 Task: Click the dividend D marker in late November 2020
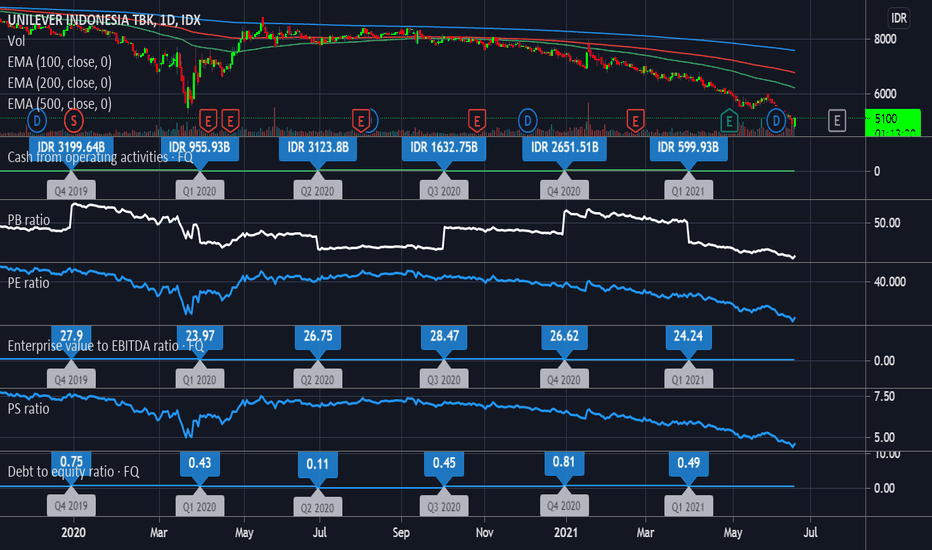[527, 121]
